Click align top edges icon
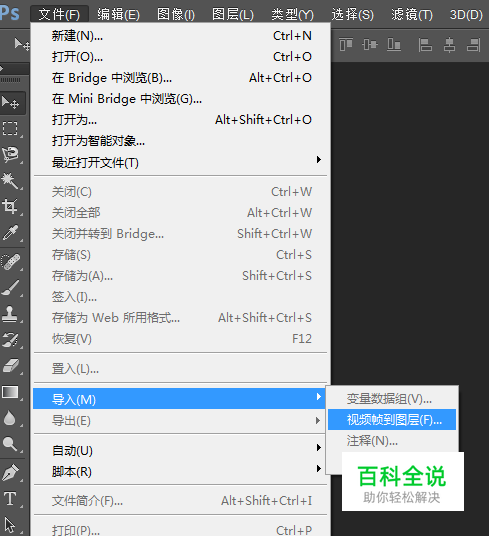The width and height of the screenshot is (489, 536). click(345, 45)
